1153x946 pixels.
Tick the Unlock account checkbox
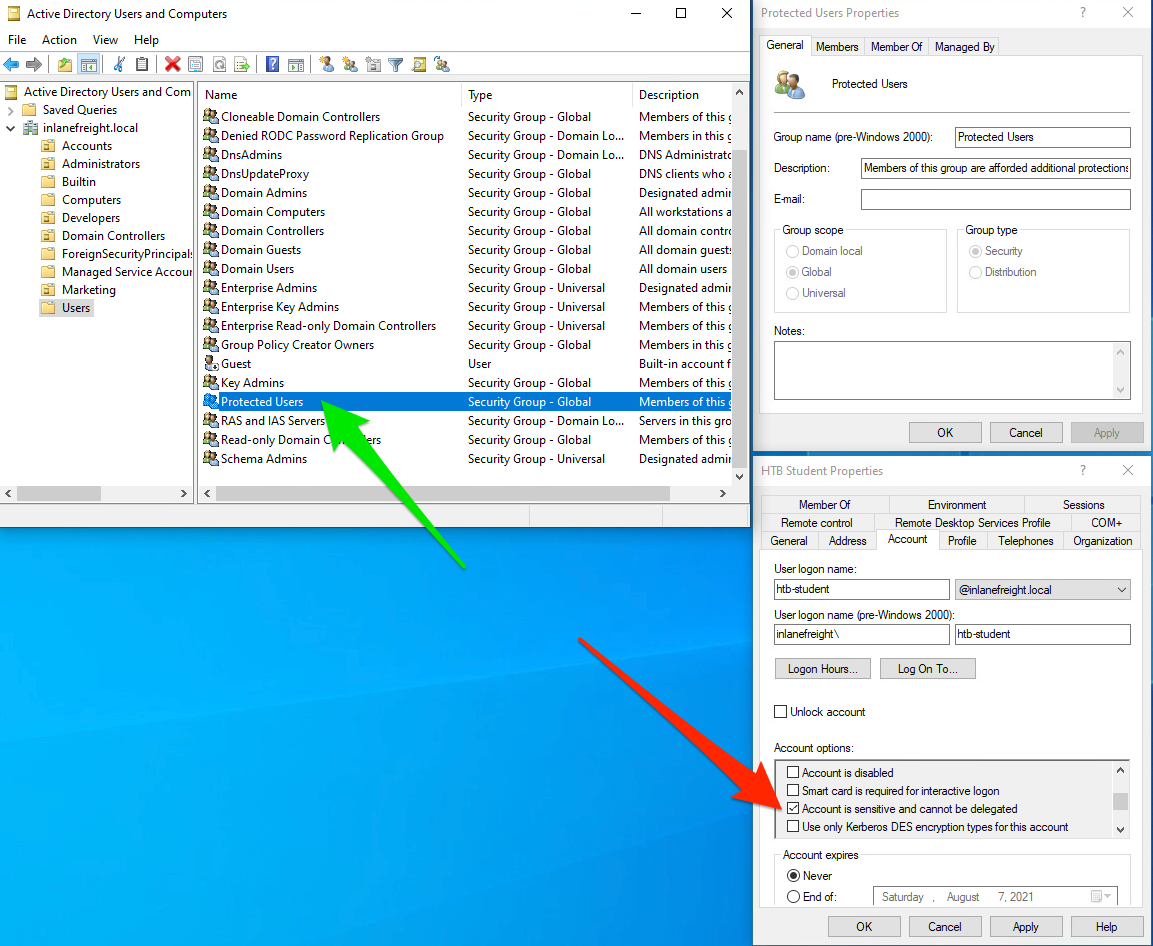[781, 712]
